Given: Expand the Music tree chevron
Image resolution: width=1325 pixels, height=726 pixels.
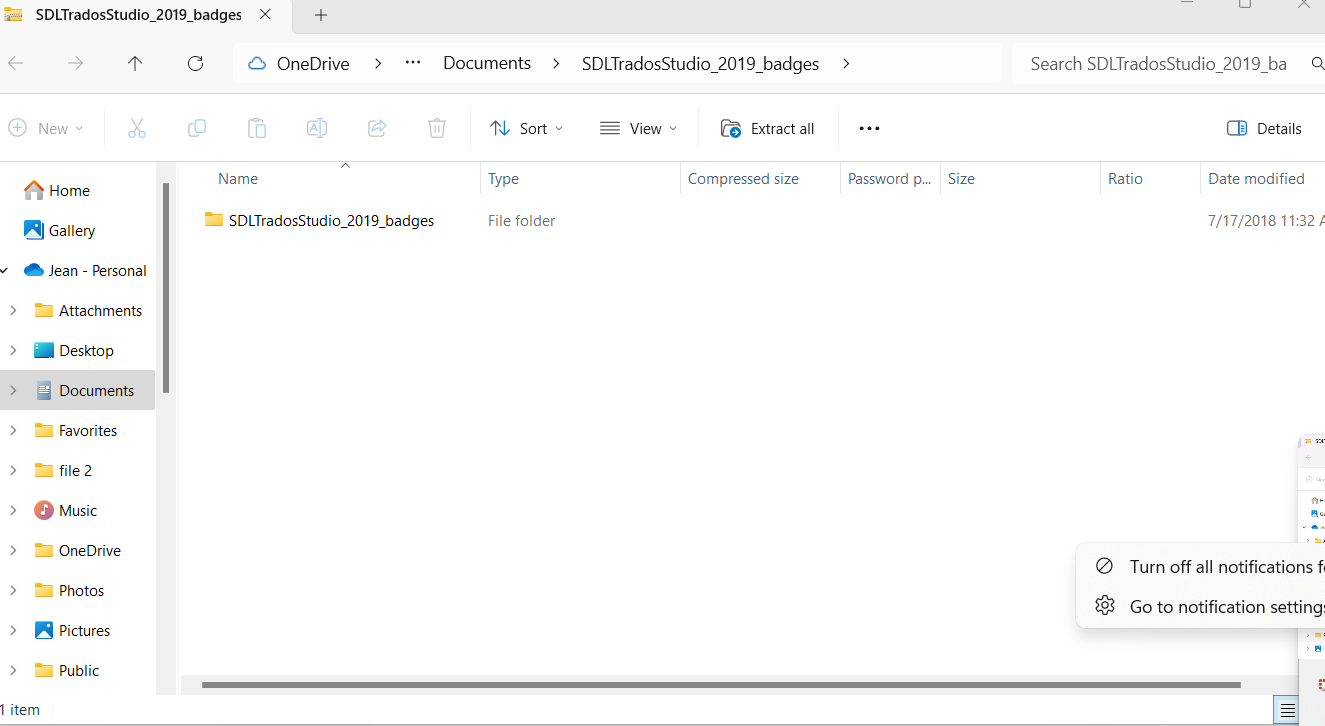Looking at the screenshot, I should tap(13, 510).
